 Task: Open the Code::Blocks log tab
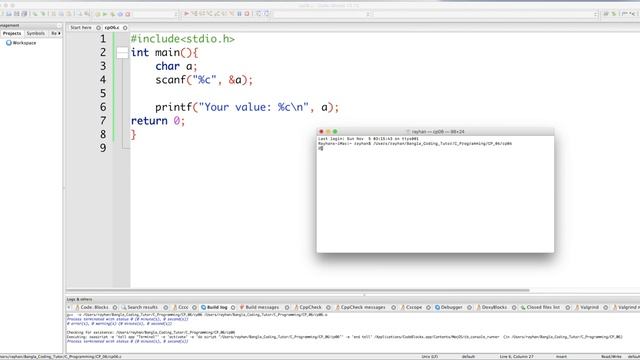click(94, 307)
